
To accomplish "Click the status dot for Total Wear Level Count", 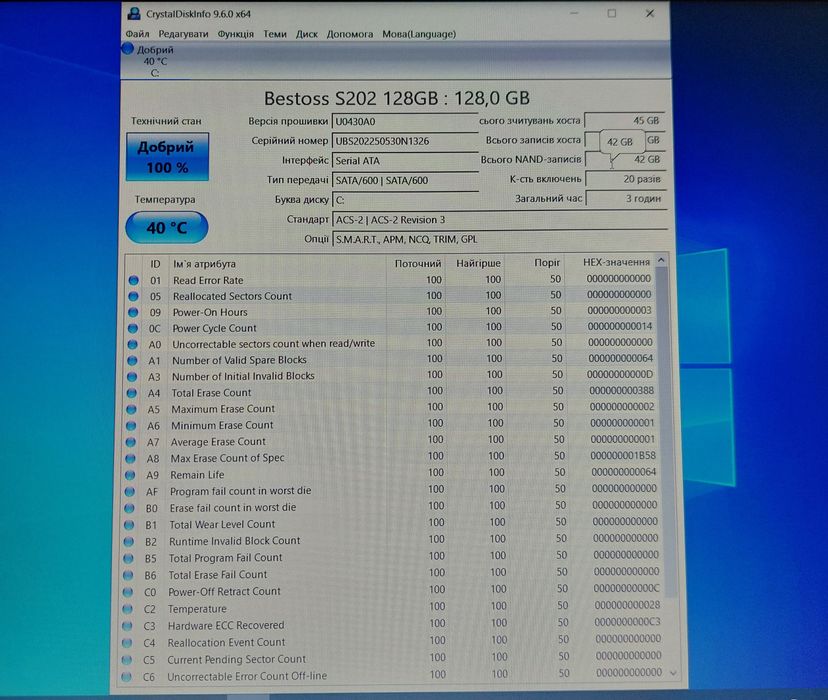I will click(129, 525).
